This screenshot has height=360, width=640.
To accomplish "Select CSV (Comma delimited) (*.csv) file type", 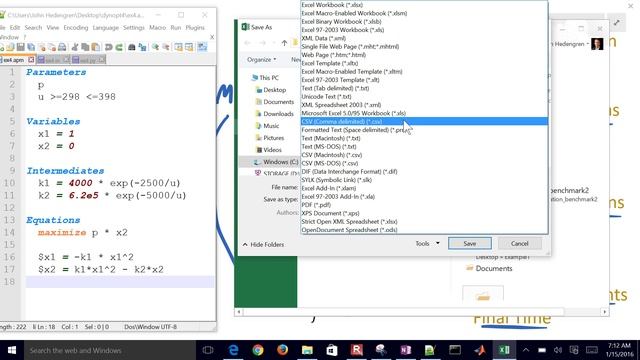I will [x=424, y=121].
